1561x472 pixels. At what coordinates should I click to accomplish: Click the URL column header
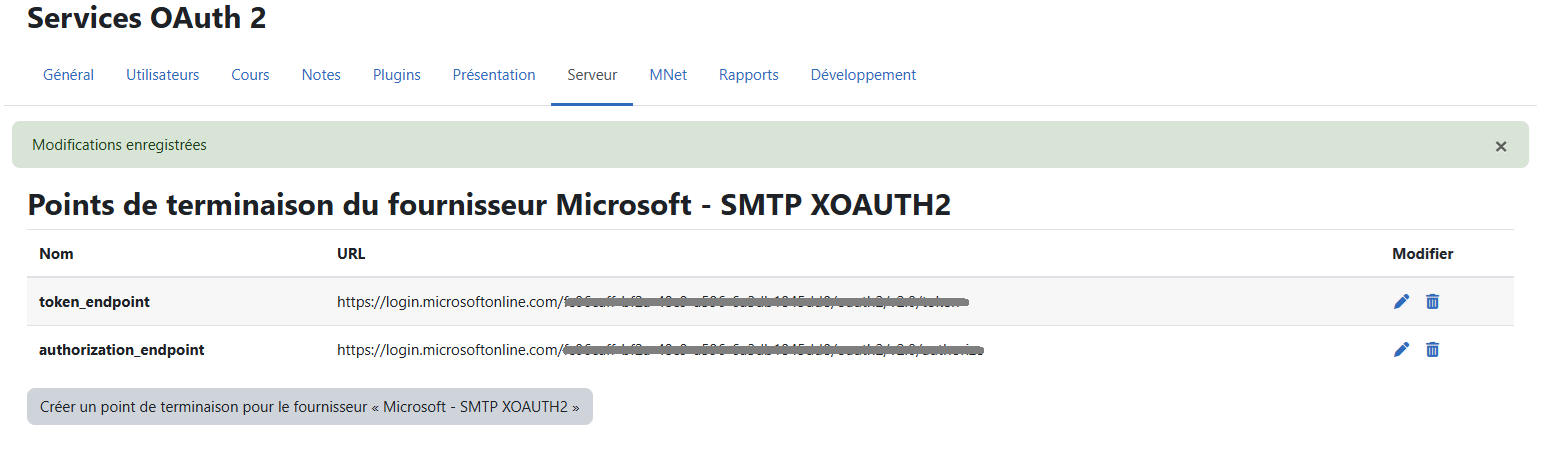tap(351, 254)
